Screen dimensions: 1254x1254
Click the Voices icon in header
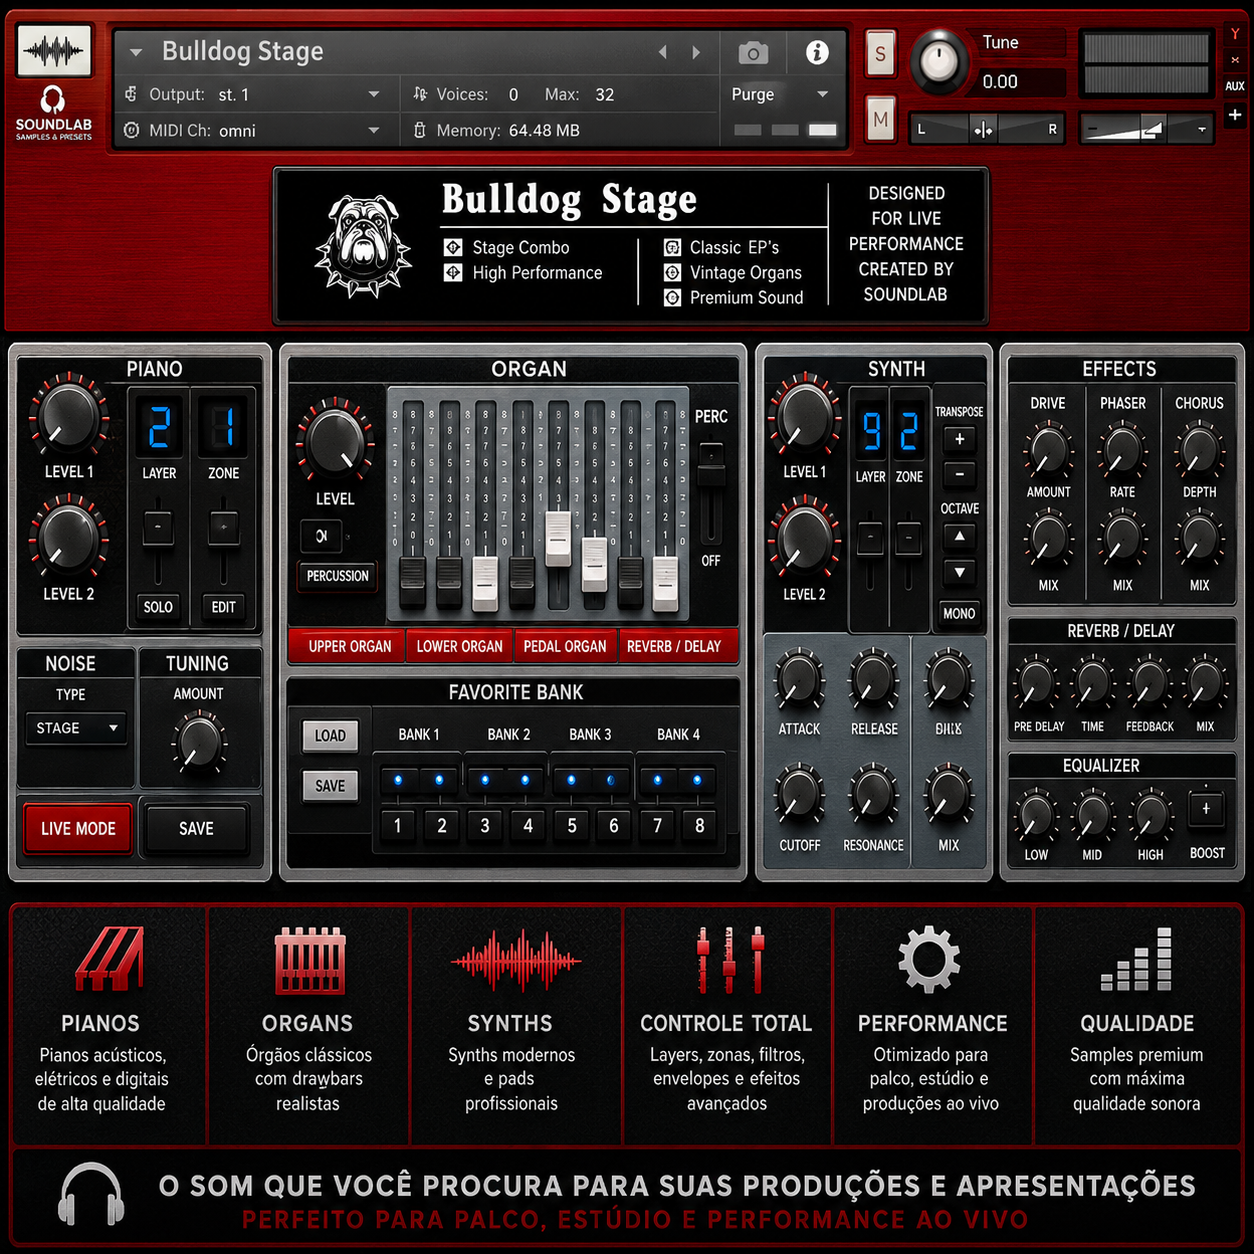(420, 94)
